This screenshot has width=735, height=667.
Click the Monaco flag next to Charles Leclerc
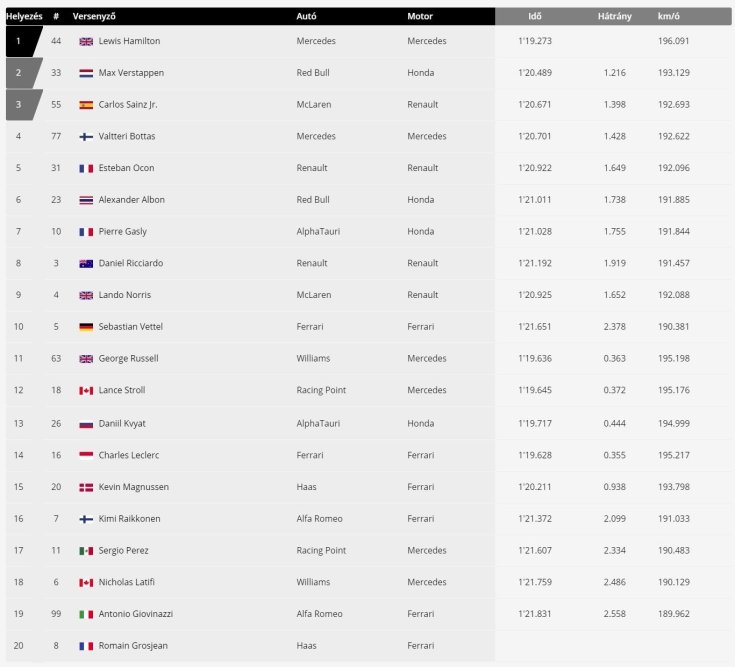point(86,455)
